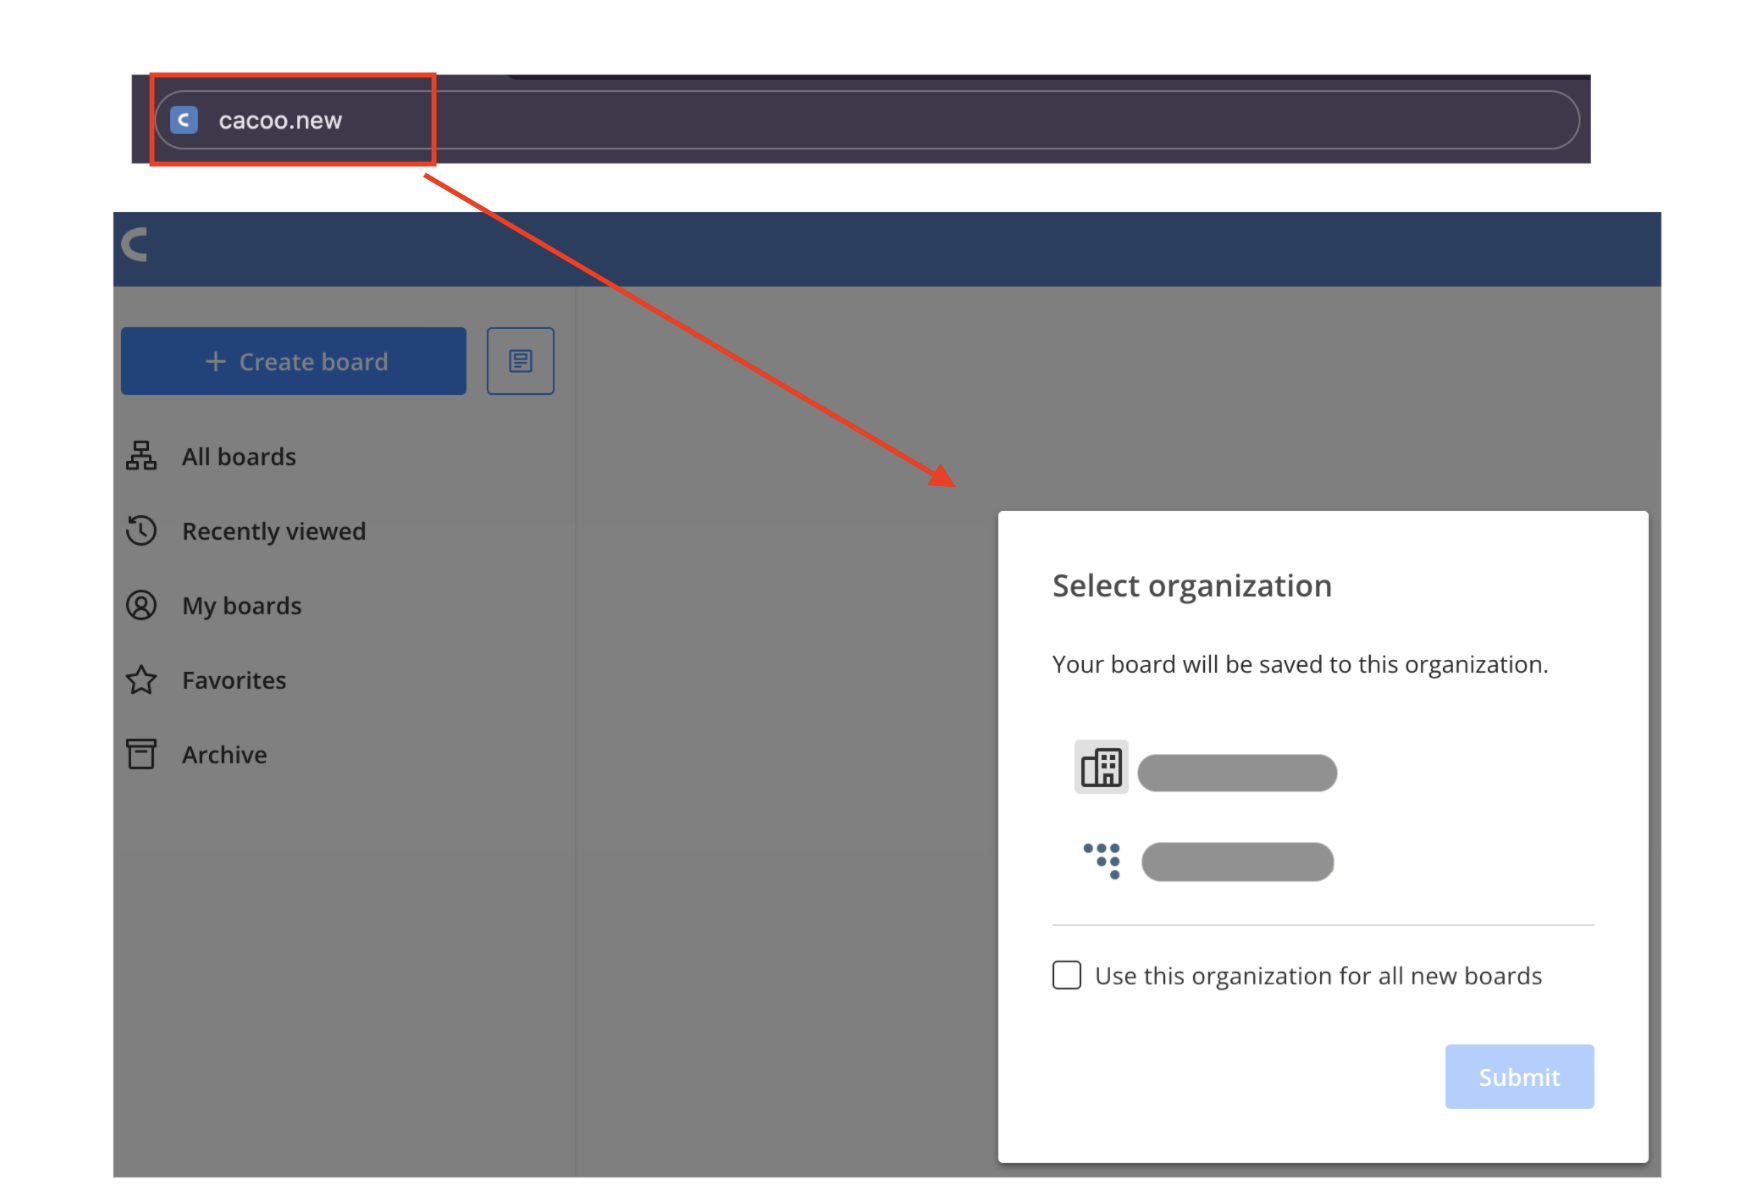Click the Create board button
The width and height of the screenshot is (1750, 1202).
click(293, 361)
